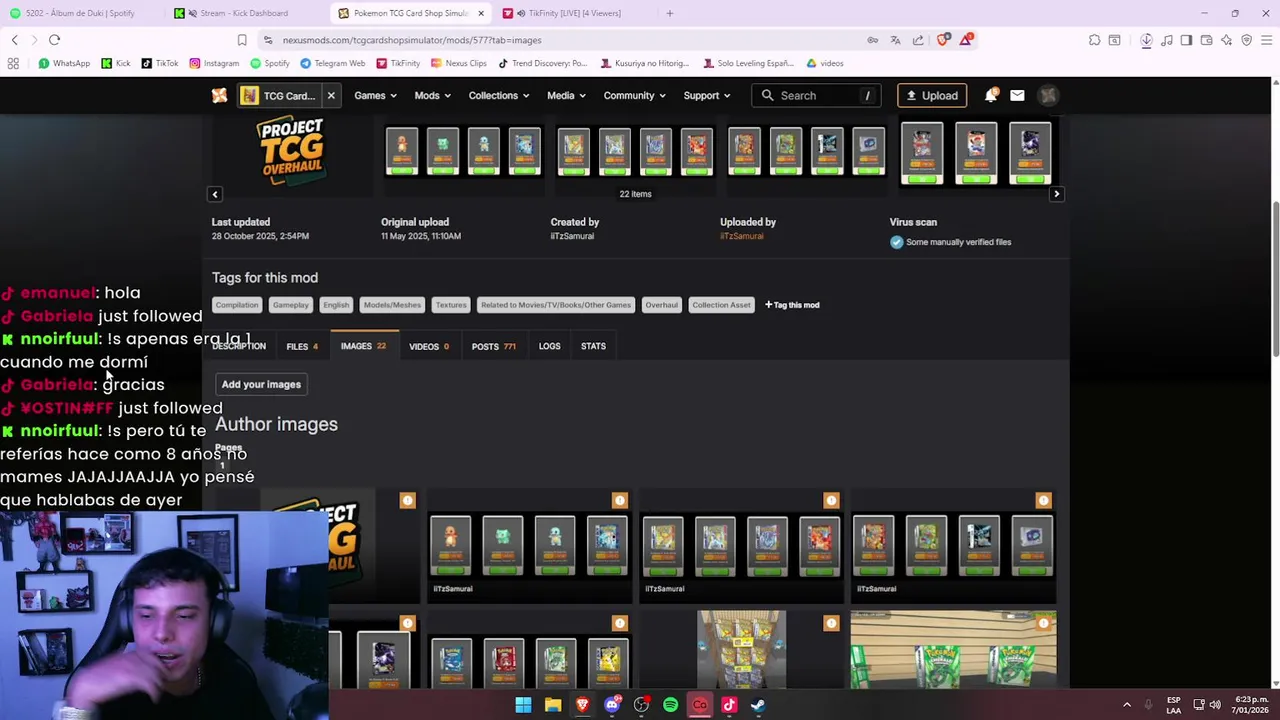Select the Textures tag

point(451,305)
